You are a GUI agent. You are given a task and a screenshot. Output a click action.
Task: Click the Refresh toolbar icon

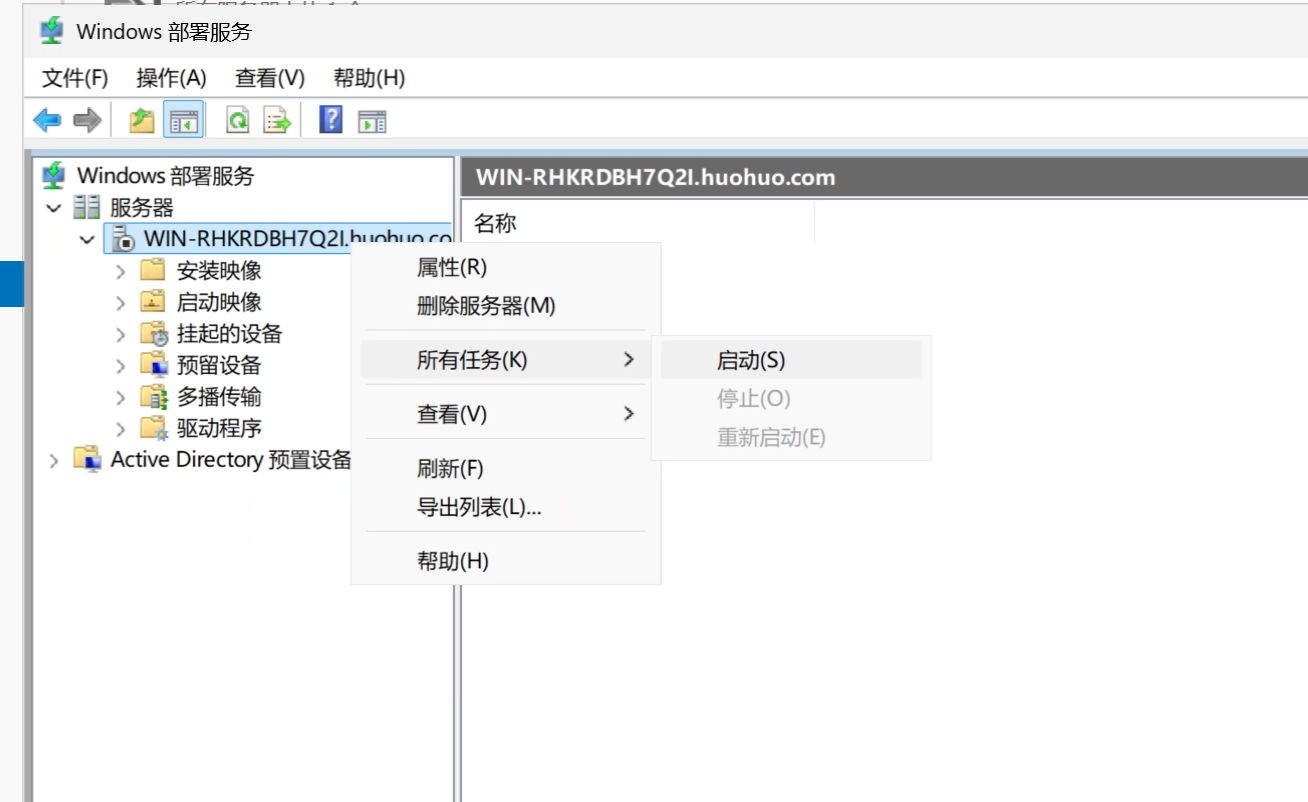tap(238, 121)
